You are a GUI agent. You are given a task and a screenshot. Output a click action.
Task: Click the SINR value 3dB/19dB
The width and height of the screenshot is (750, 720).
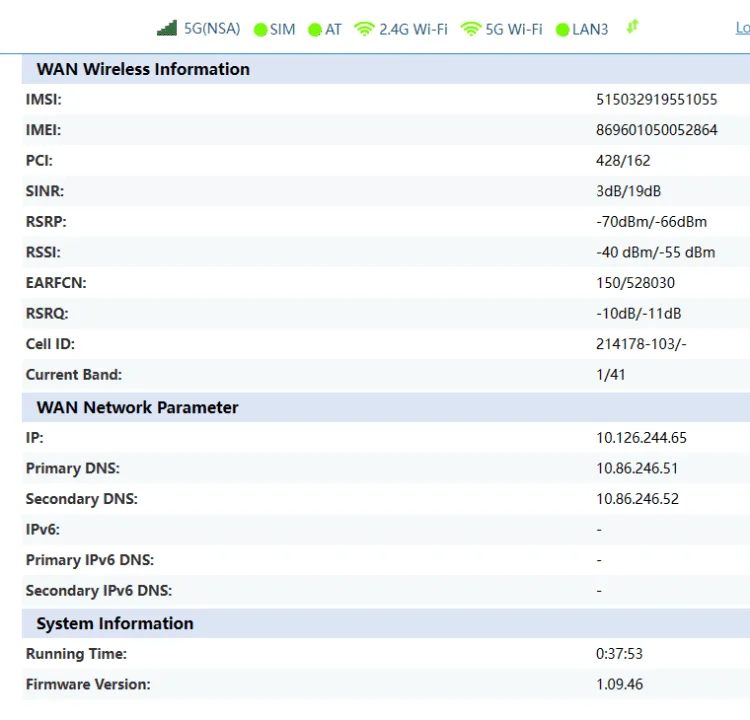(628, 191)
